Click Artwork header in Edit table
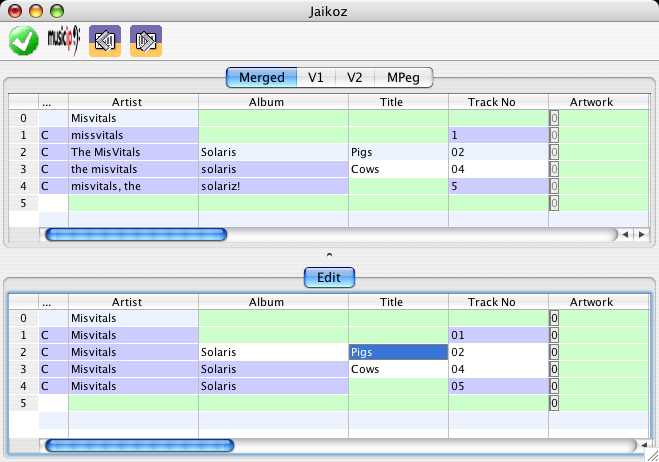This screenshot has width=659, height=462. click(x=599, y=302)
